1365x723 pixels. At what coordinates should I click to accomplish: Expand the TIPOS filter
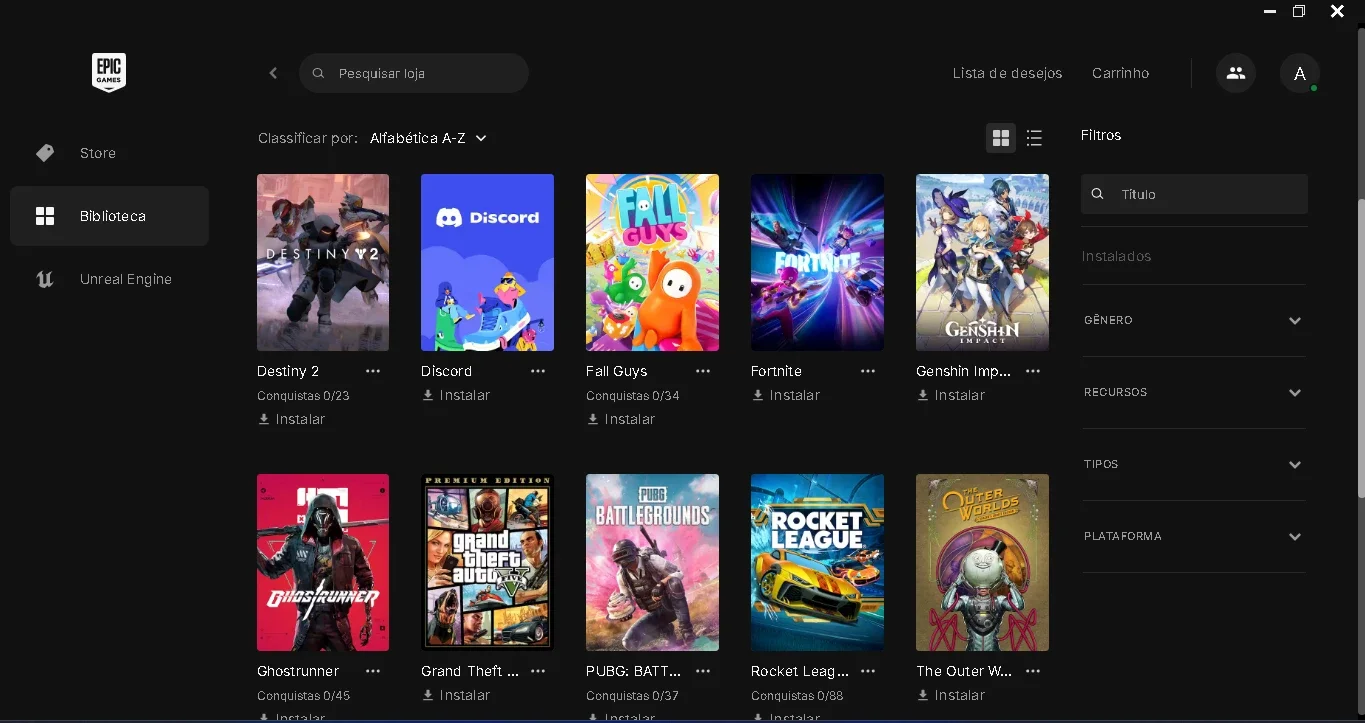click(x=1194, y=464)
